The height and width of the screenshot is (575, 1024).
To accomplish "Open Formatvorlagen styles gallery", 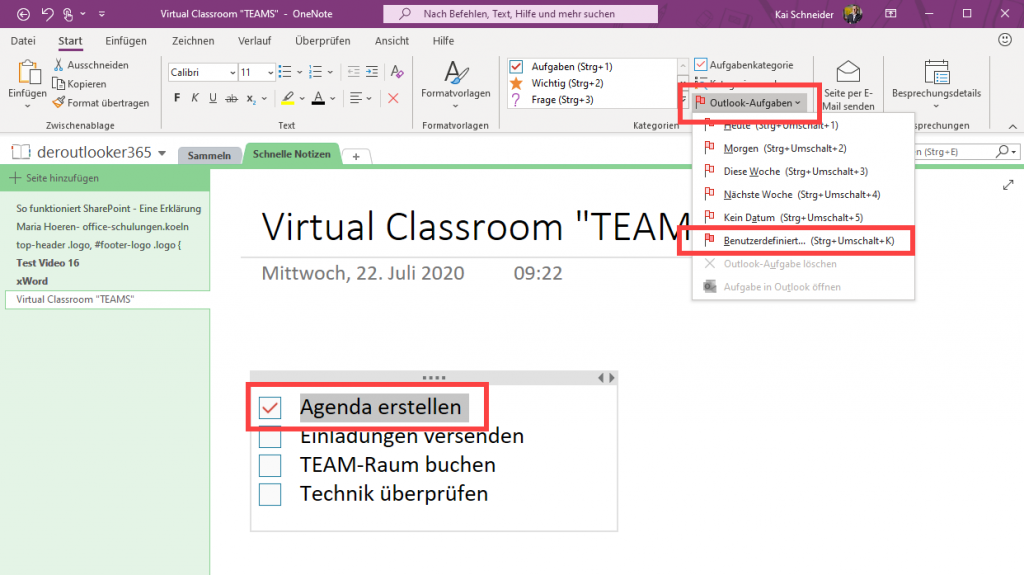I will [456, 84].
